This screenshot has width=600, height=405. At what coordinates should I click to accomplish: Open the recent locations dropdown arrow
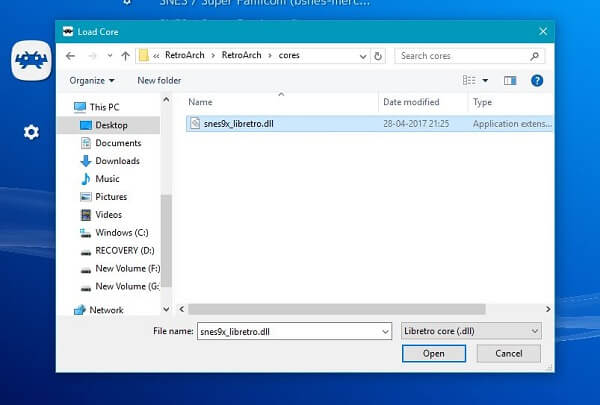[110, 56]
